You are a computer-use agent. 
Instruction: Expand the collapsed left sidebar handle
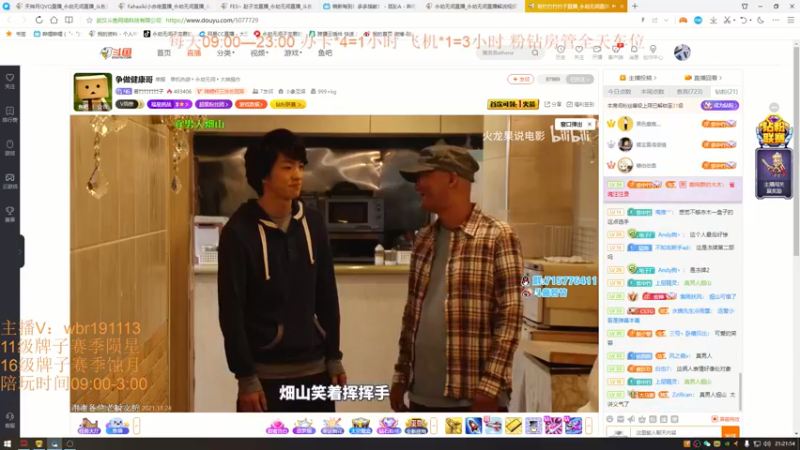point(20,251)
